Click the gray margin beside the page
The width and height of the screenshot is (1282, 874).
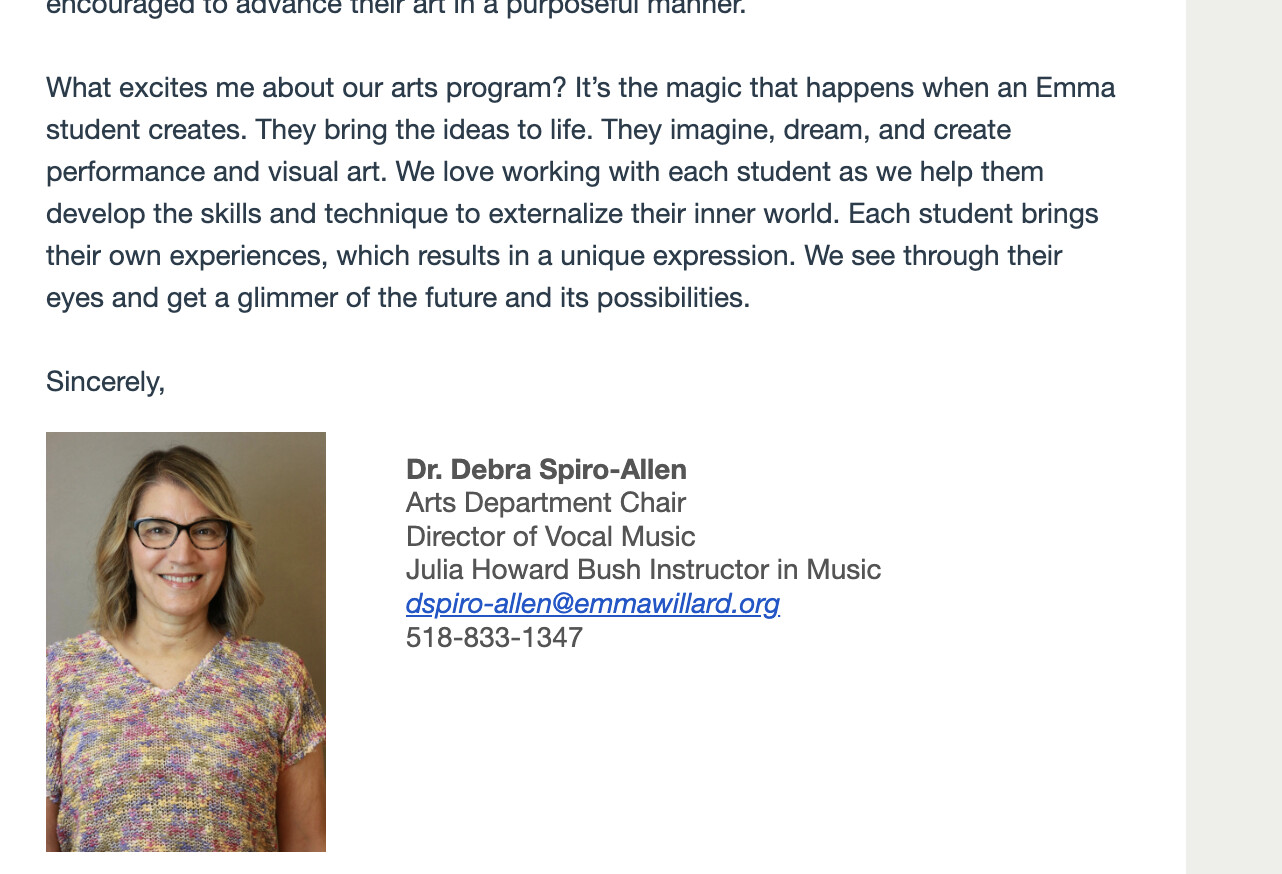click(x=1234, y=437)
